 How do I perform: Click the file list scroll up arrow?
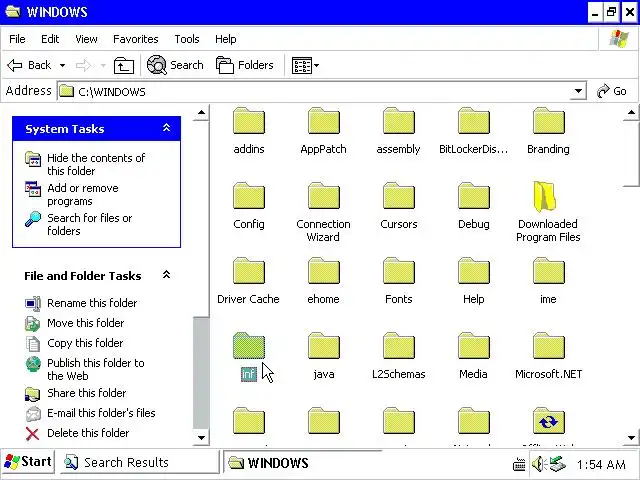coord(631,113)
